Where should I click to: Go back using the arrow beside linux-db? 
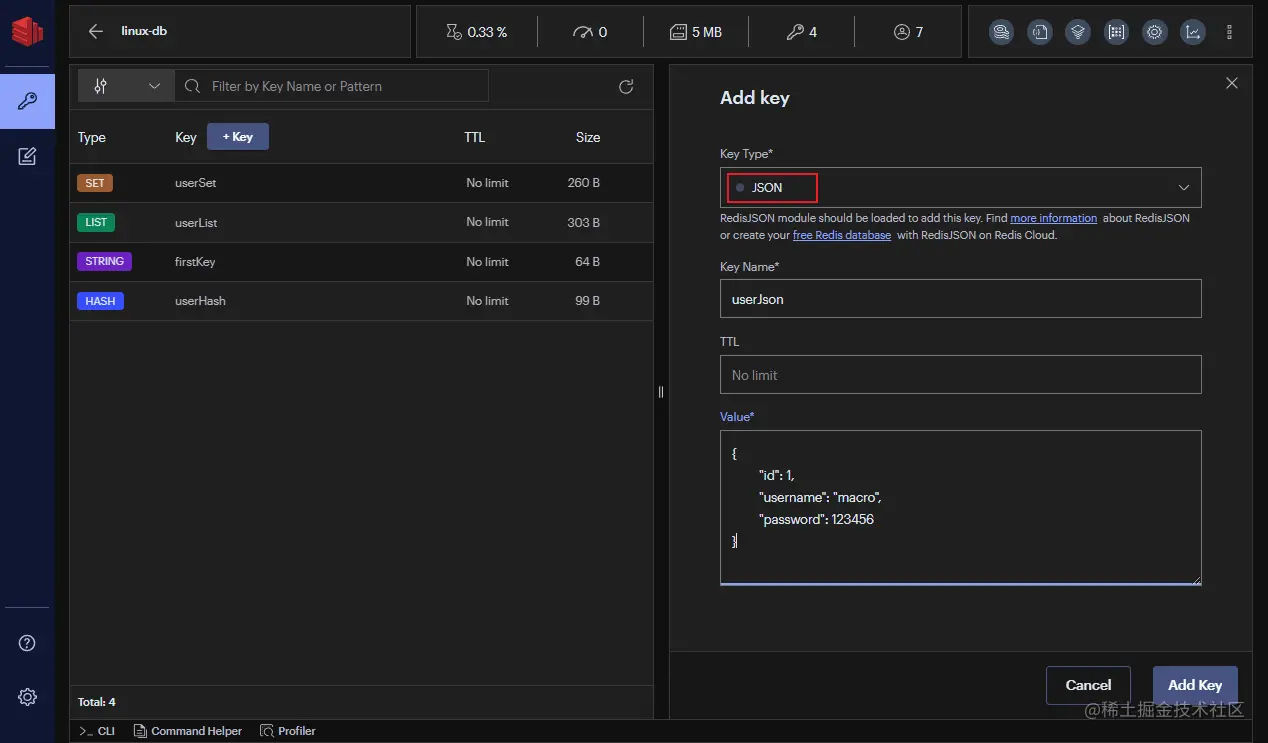tap(96, 31)
